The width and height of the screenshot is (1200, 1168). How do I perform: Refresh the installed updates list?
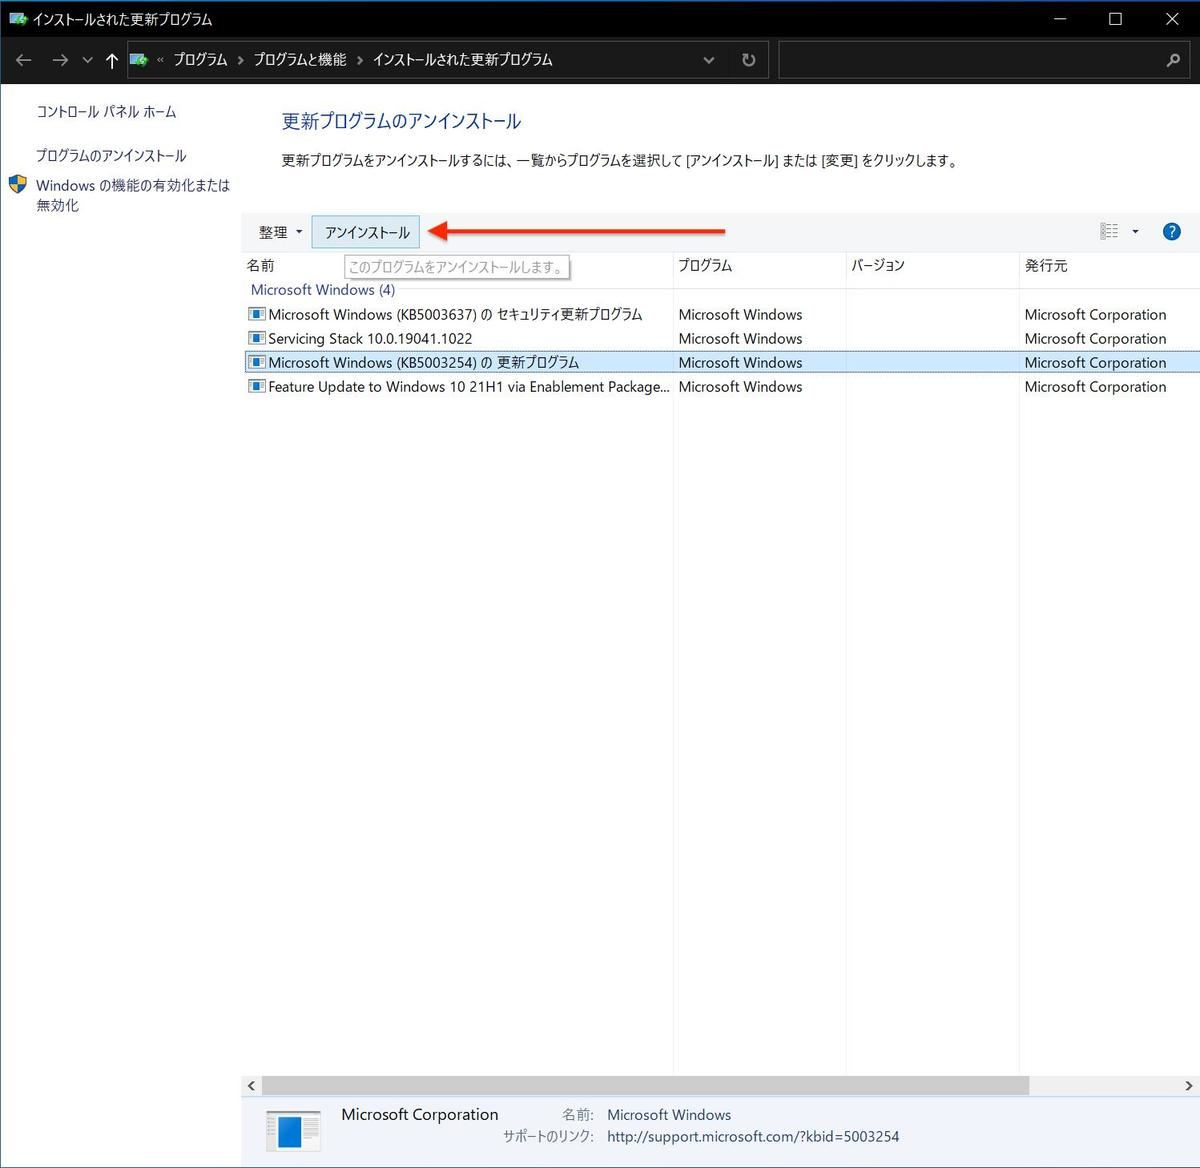click(748, 60)
